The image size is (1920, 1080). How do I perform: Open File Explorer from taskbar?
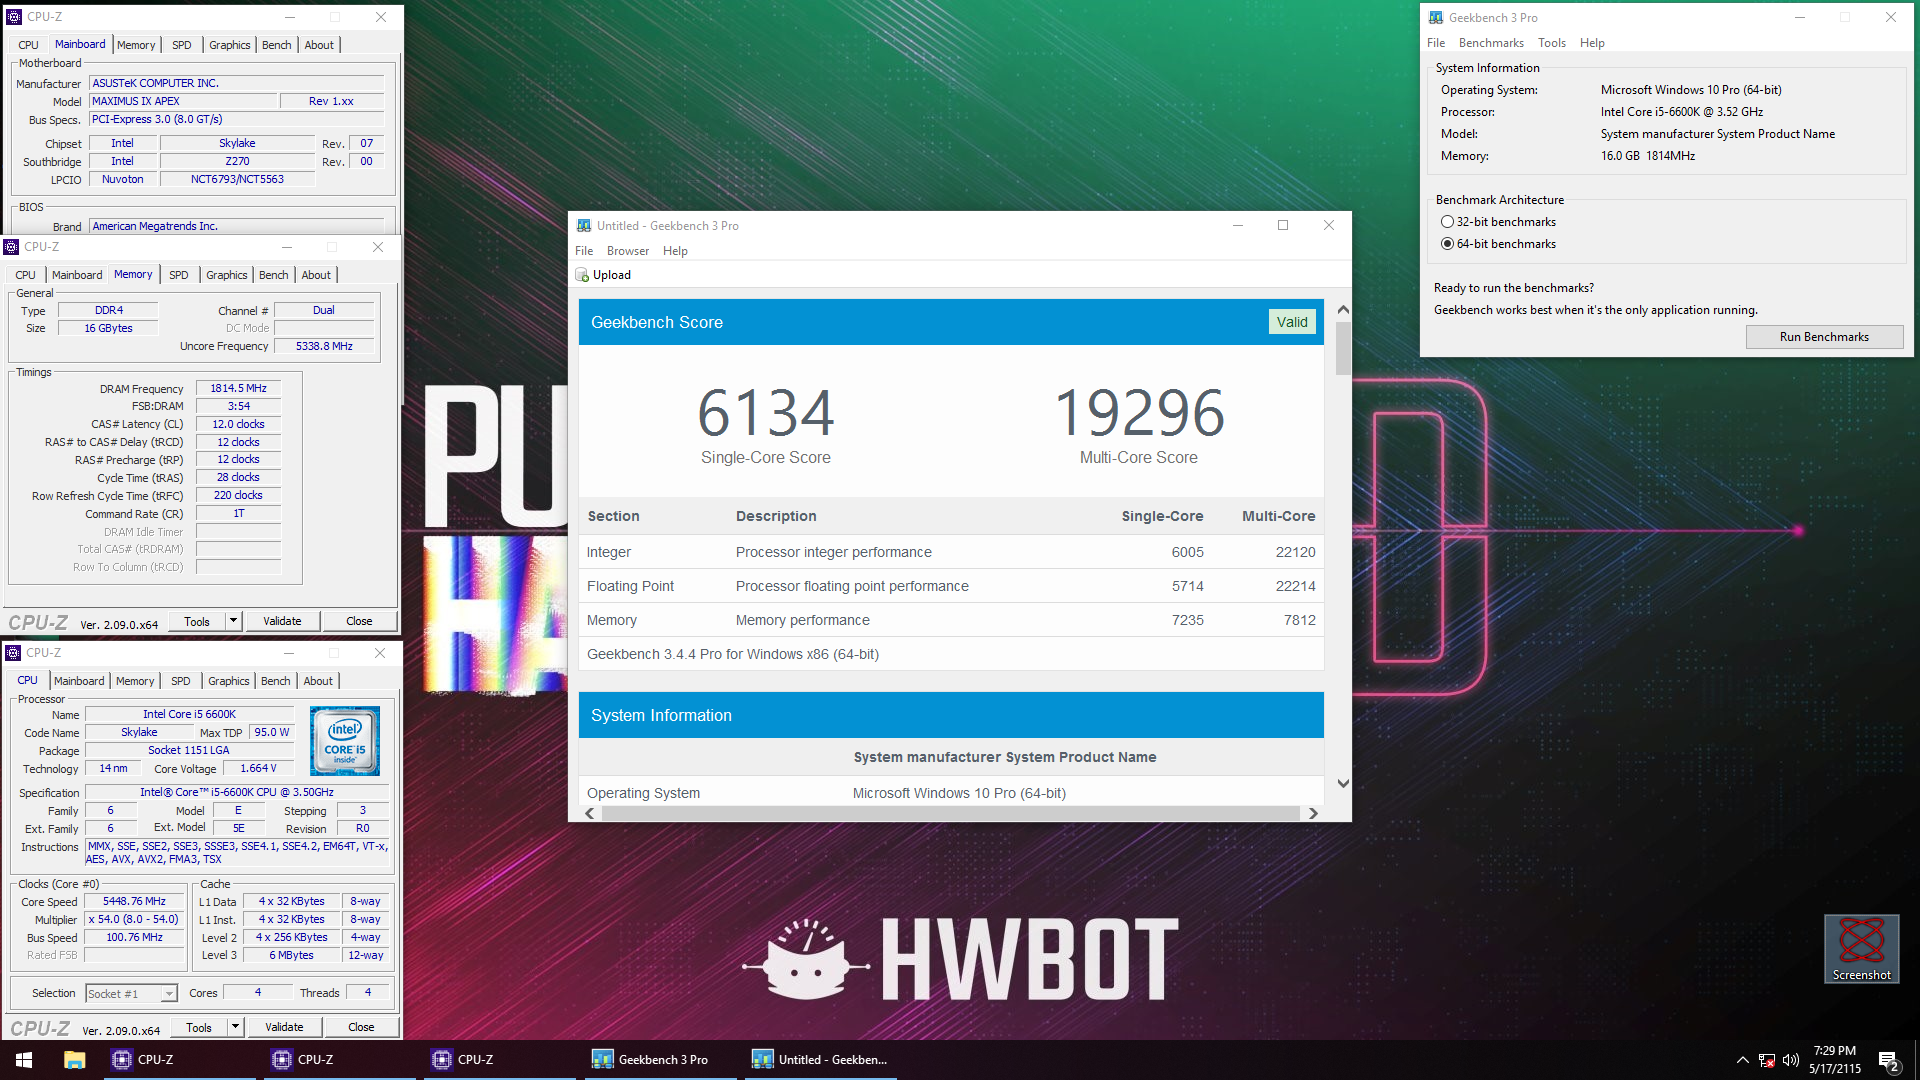pos(74,1059)
